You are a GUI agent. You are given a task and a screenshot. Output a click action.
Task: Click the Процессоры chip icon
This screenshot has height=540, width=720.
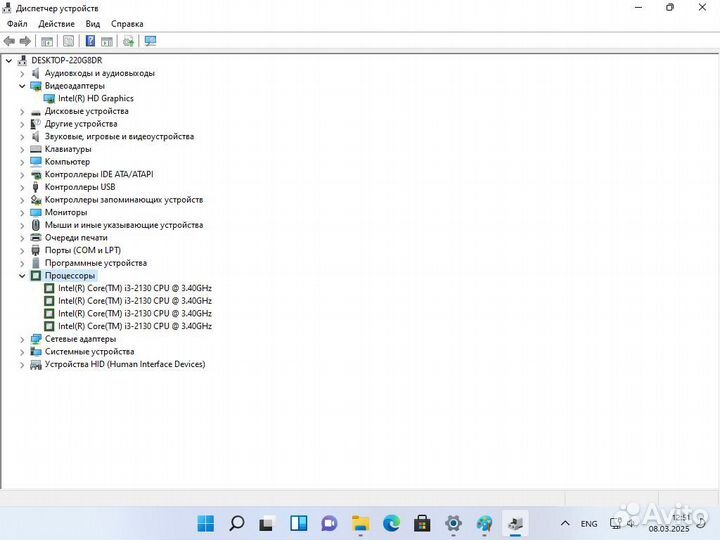[36, 276]
